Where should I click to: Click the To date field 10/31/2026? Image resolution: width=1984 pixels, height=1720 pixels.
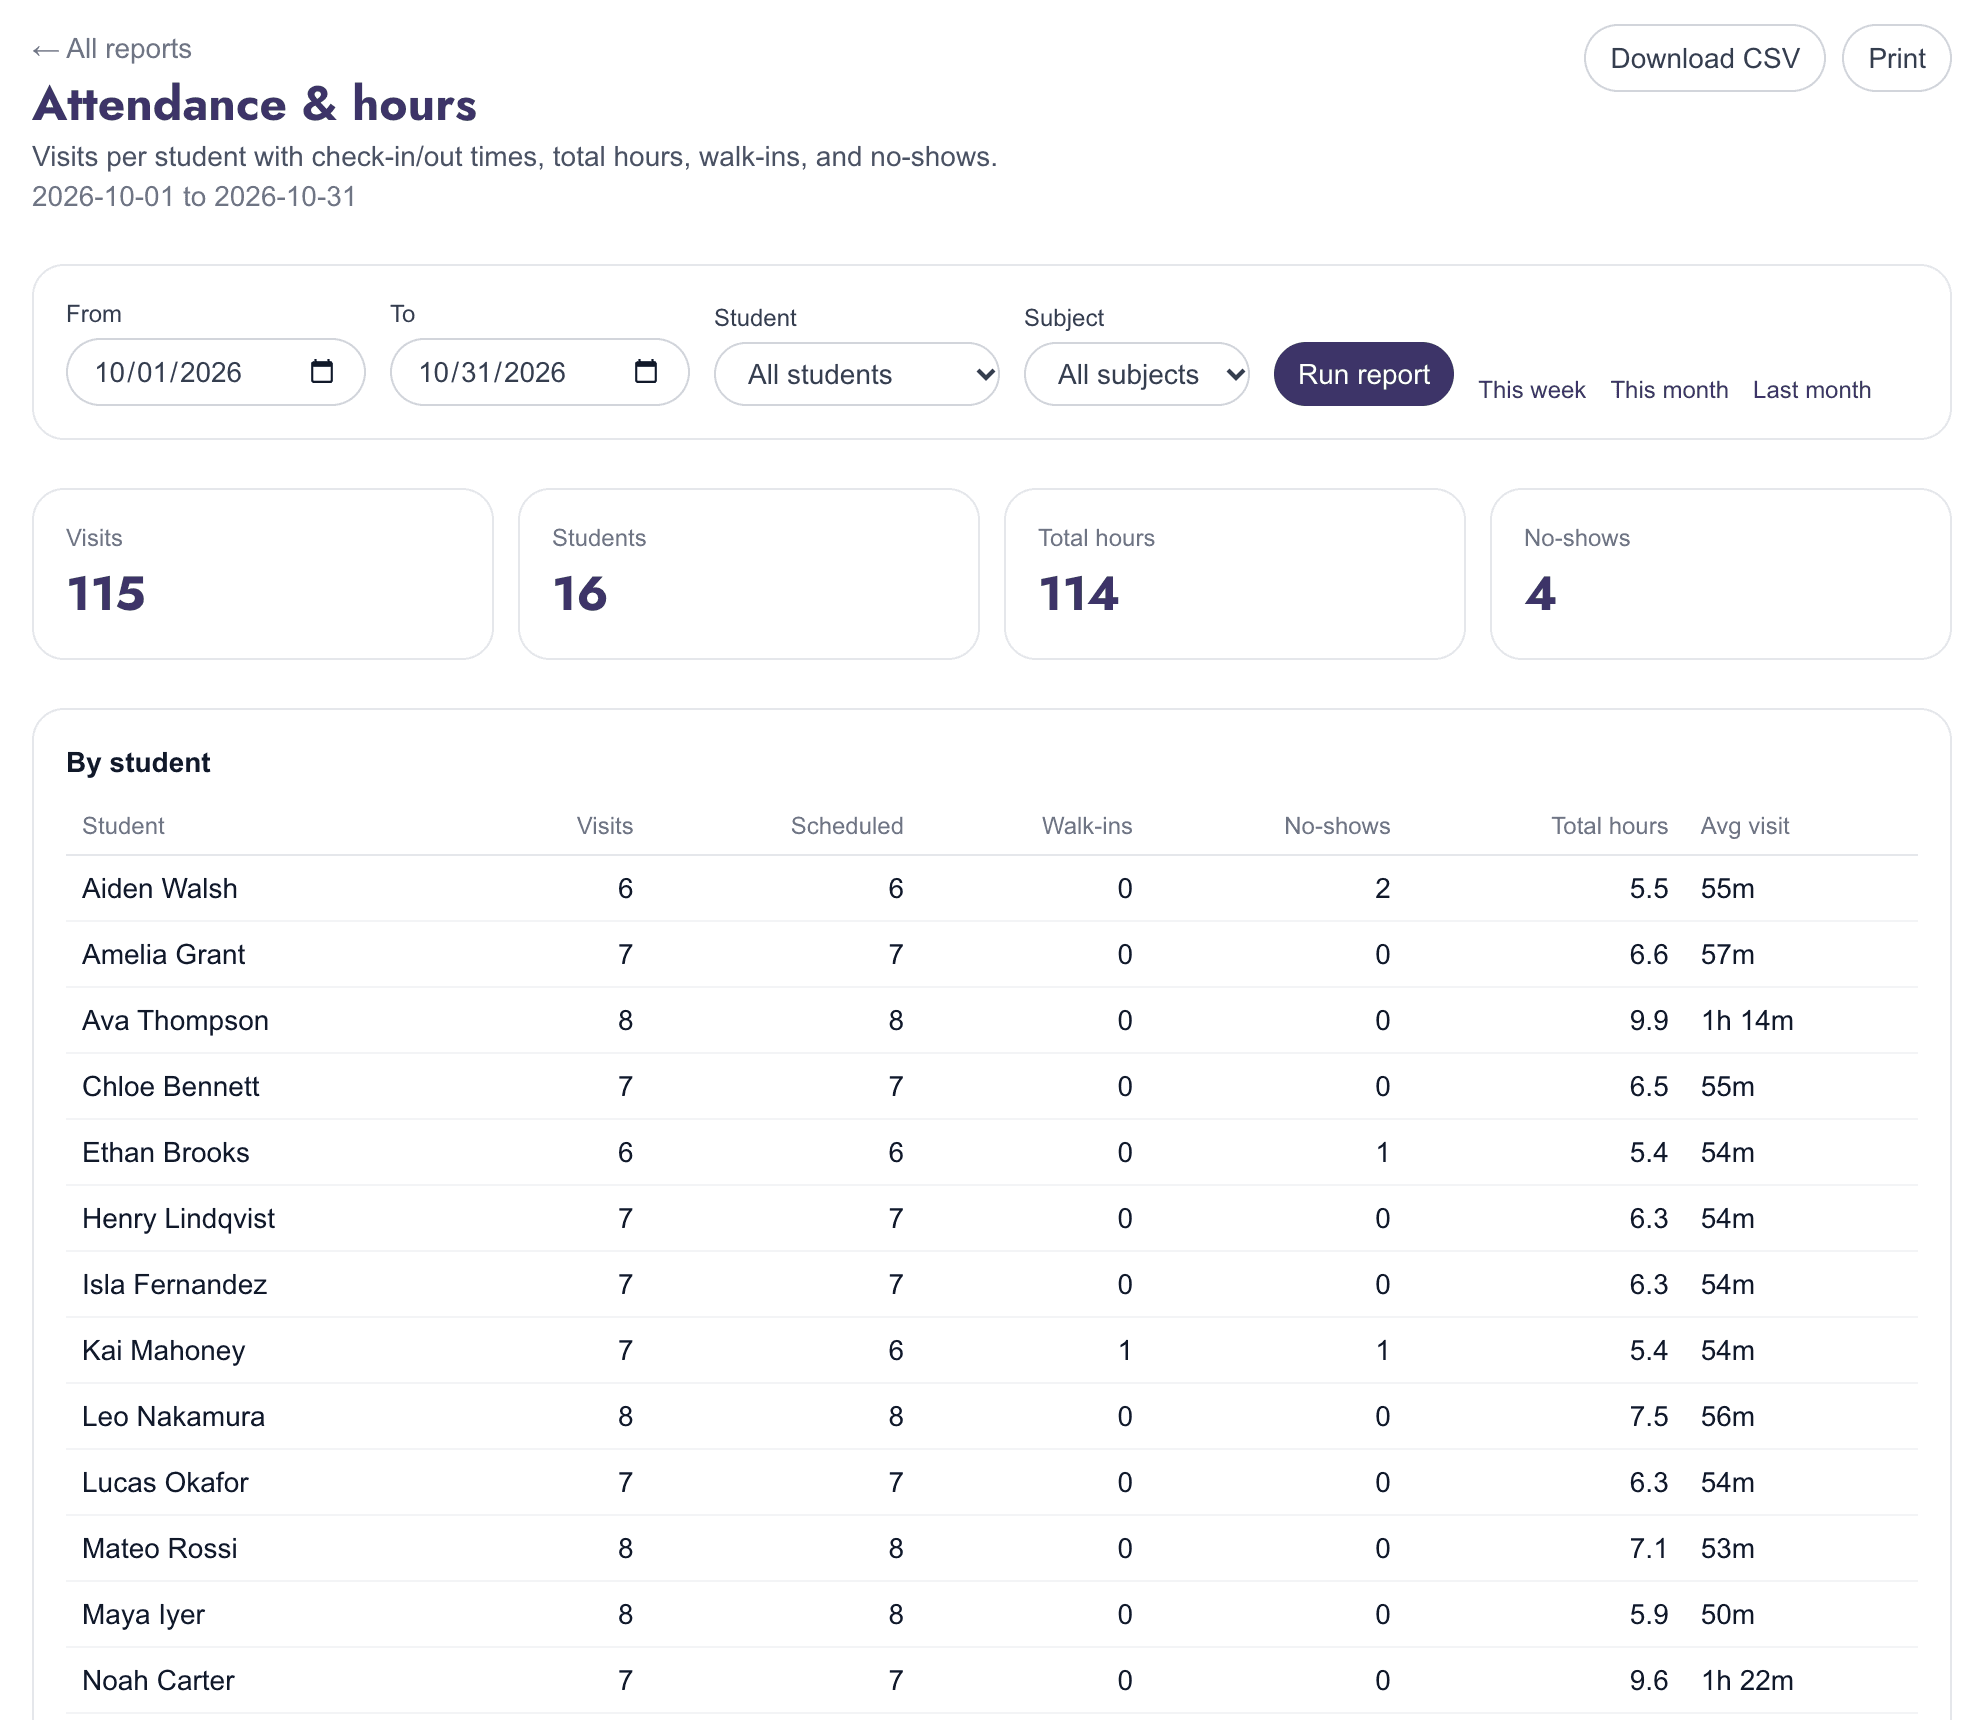point(540,372)
